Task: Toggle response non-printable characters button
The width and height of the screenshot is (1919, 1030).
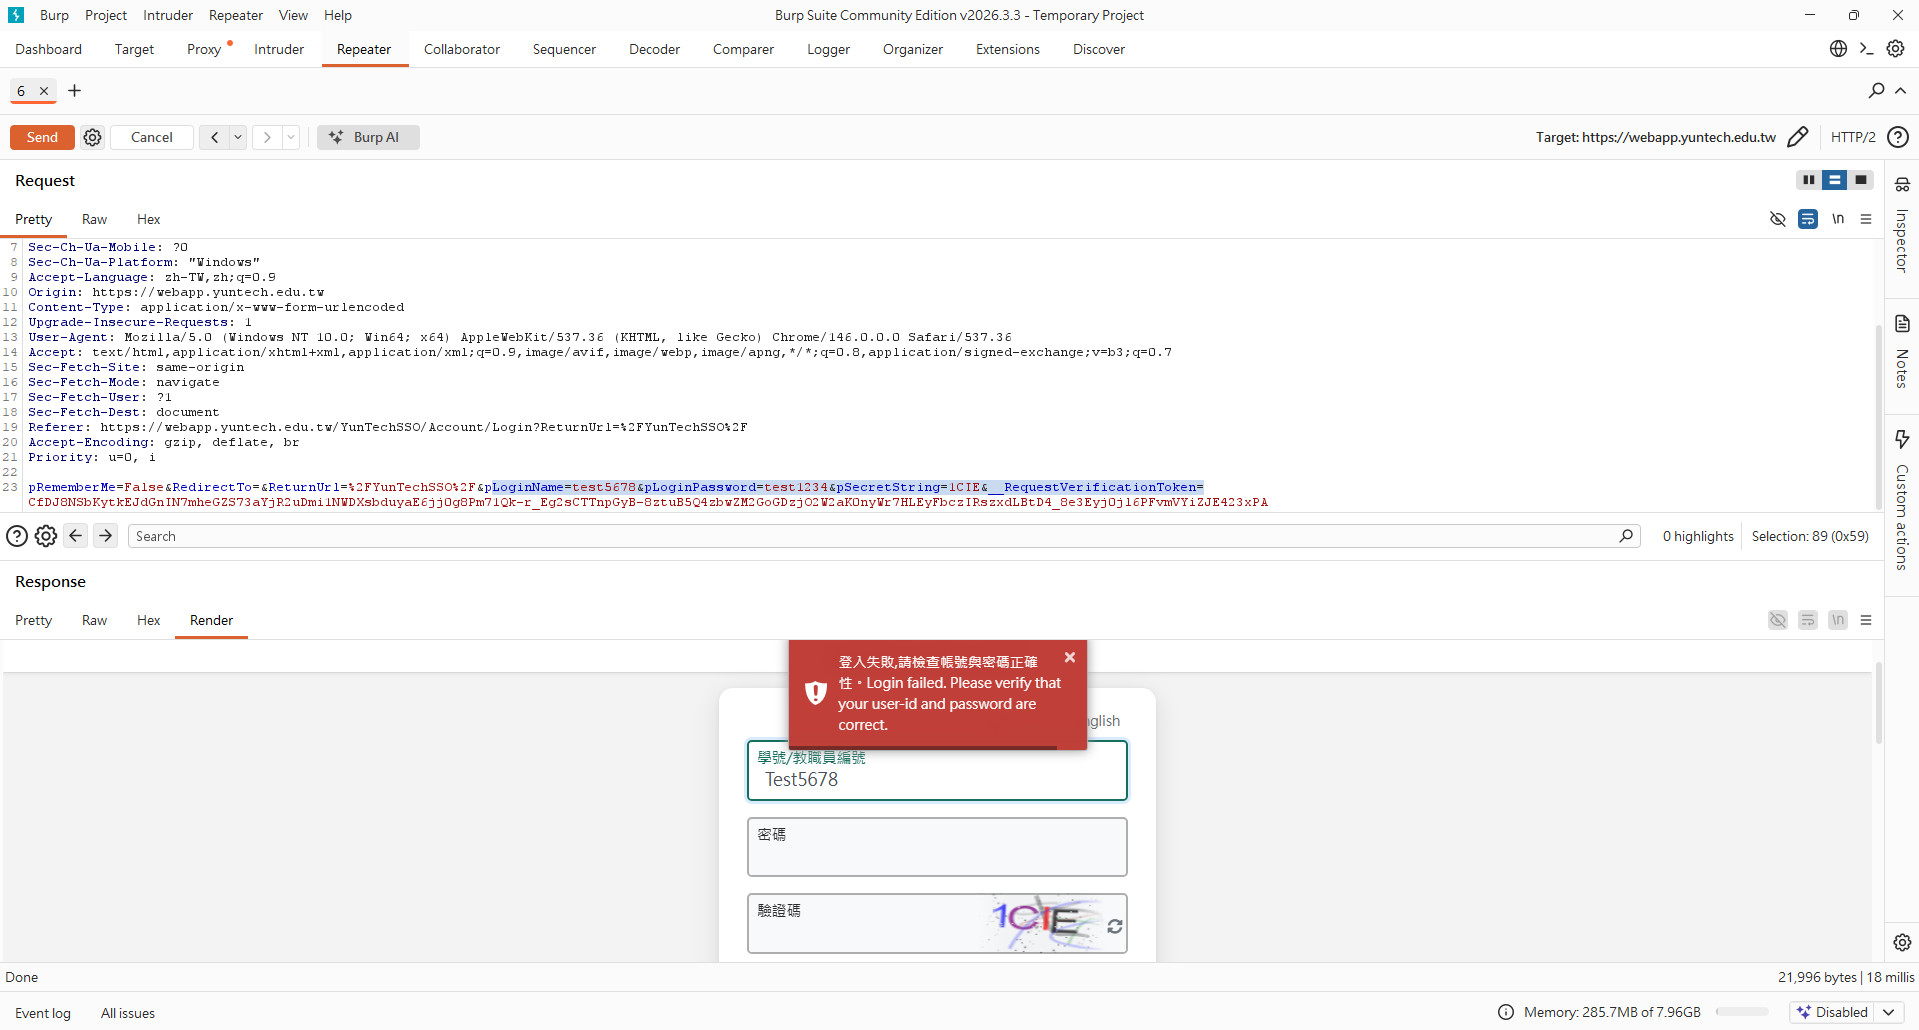Action: [x=1777, y=620]
